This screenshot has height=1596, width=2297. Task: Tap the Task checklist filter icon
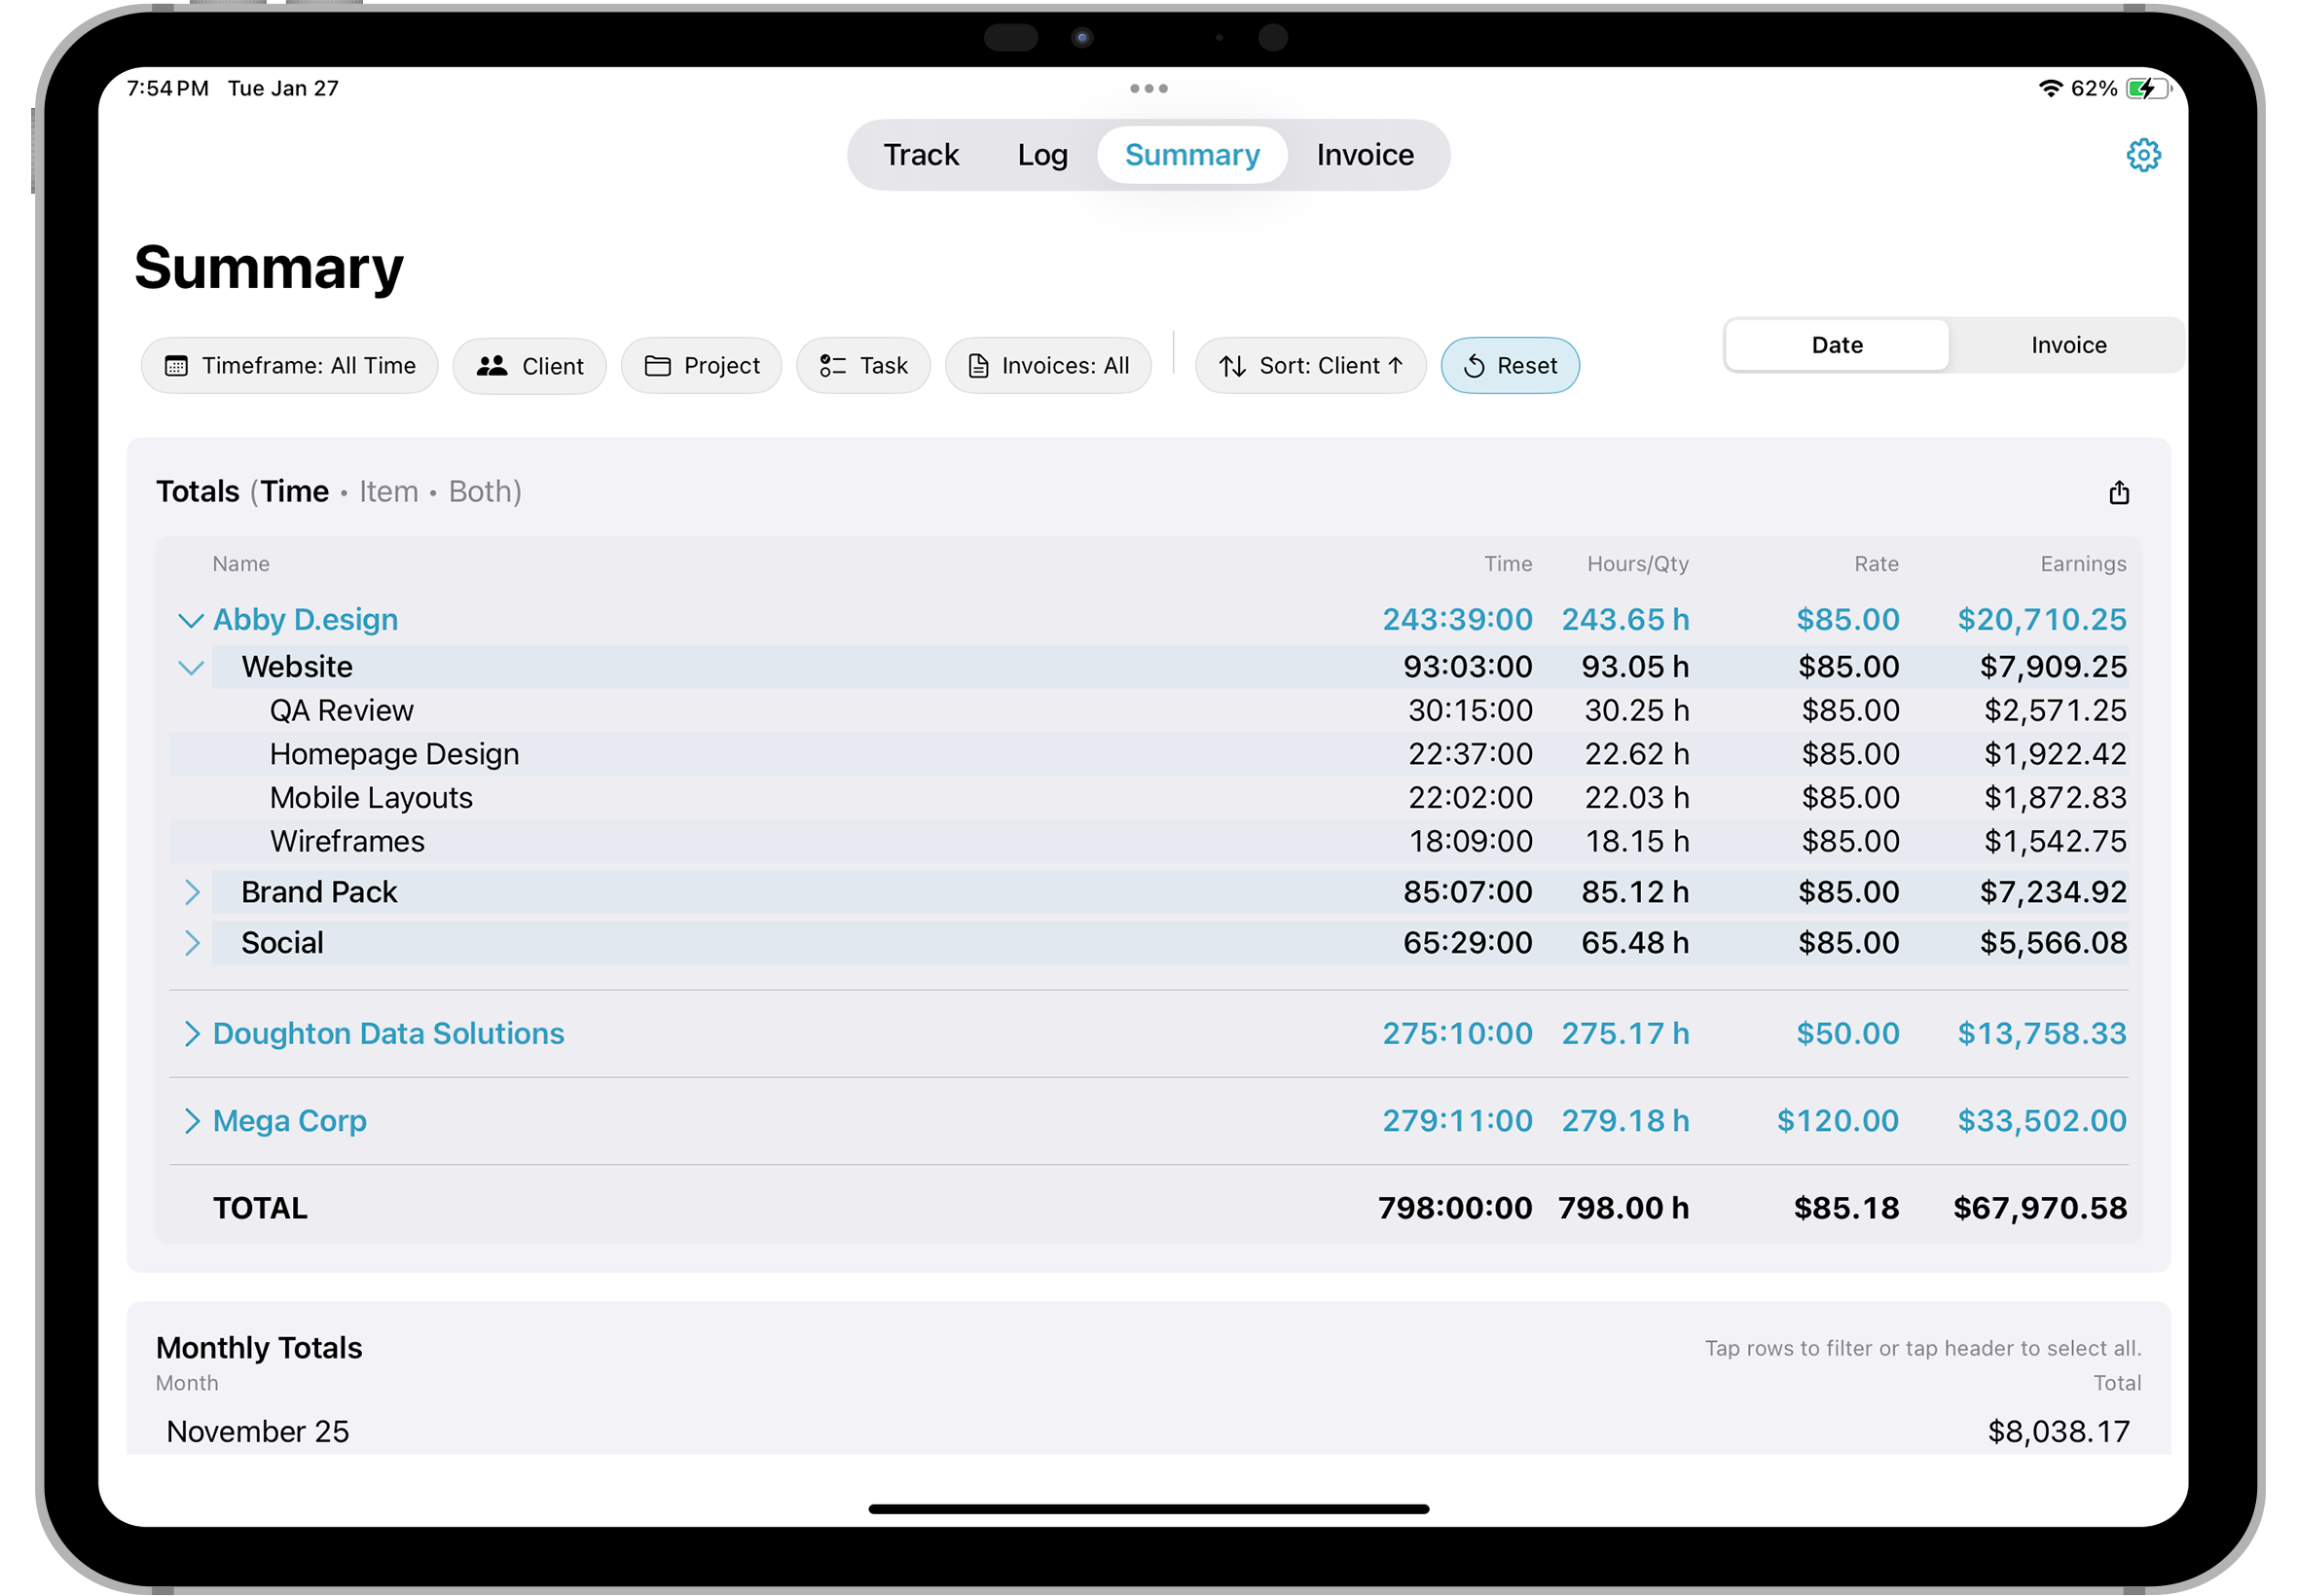(x=831, y=365)
